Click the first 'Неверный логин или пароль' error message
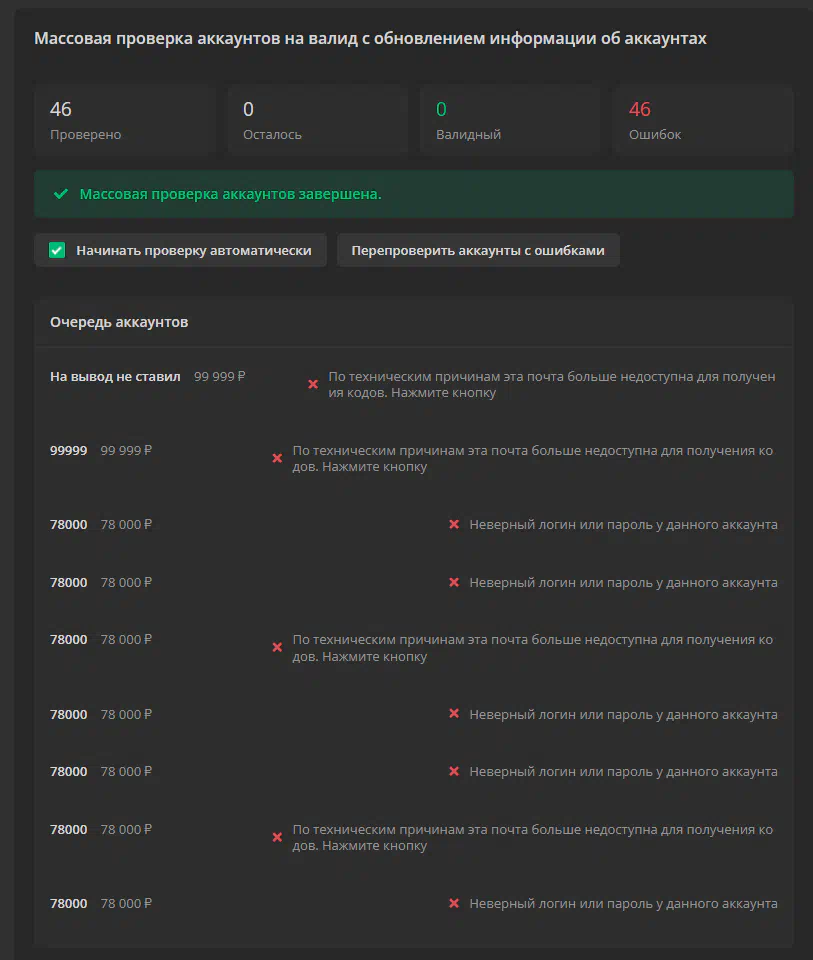 (623, 525)
